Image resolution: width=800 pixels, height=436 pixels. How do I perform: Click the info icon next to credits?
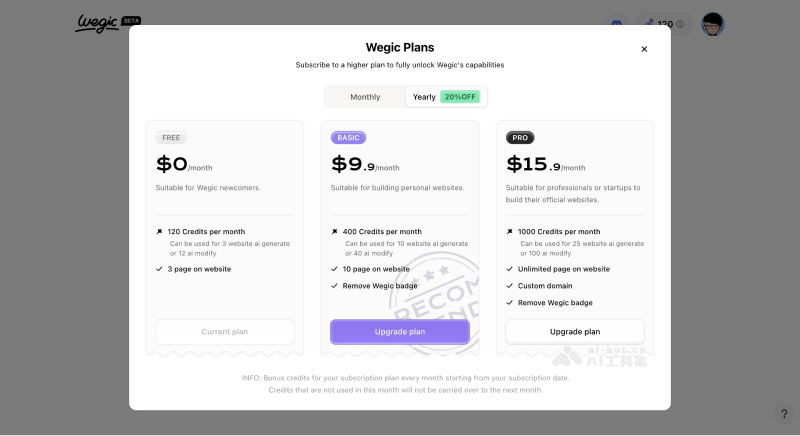pos(680,23)
